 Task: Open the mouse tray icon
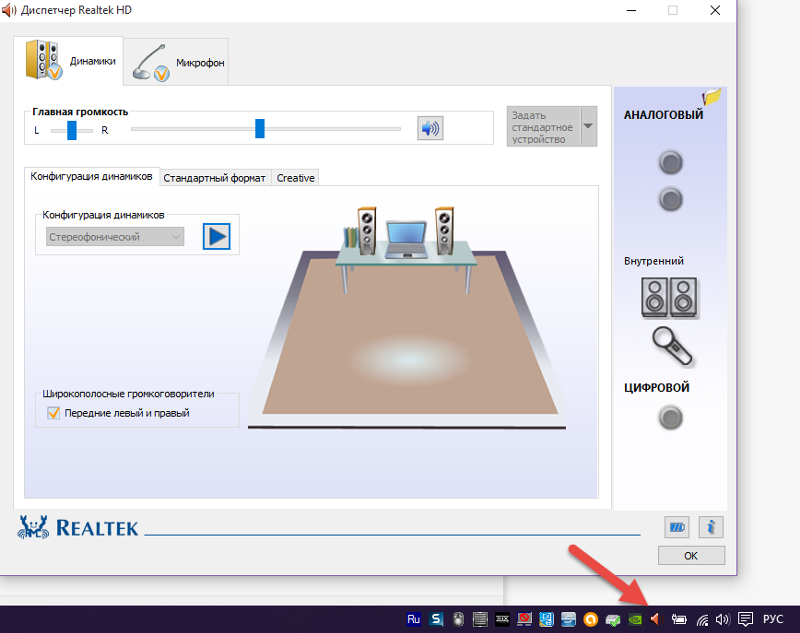coord(458,619)
